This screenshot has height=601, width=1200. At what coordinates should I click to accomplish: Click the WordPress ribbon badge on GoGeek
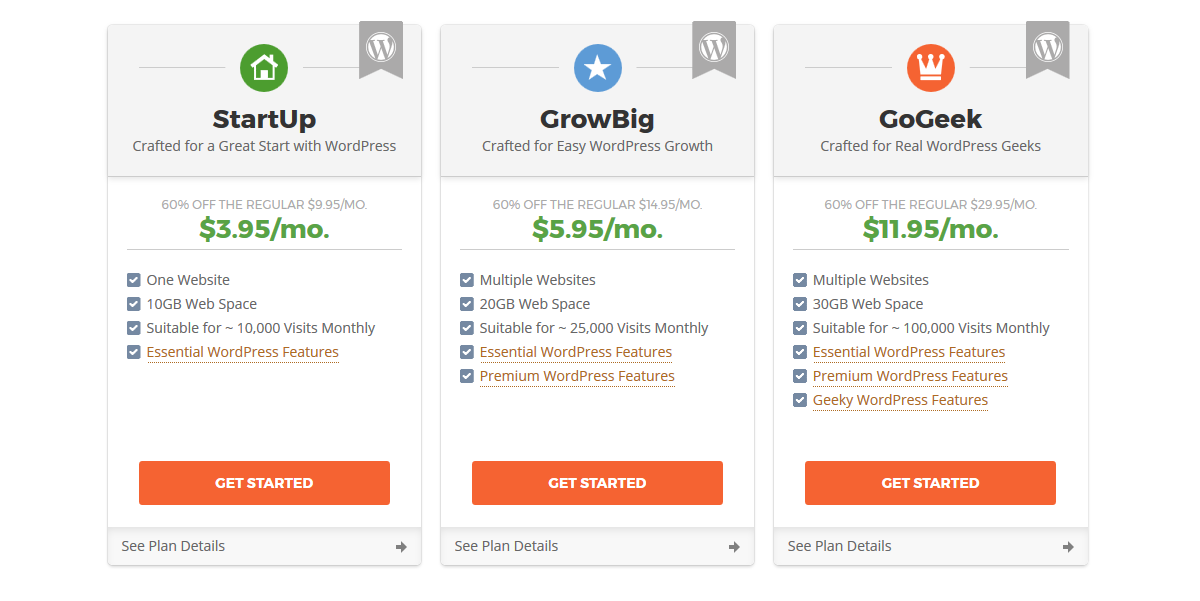click(x=1047, y=50)
